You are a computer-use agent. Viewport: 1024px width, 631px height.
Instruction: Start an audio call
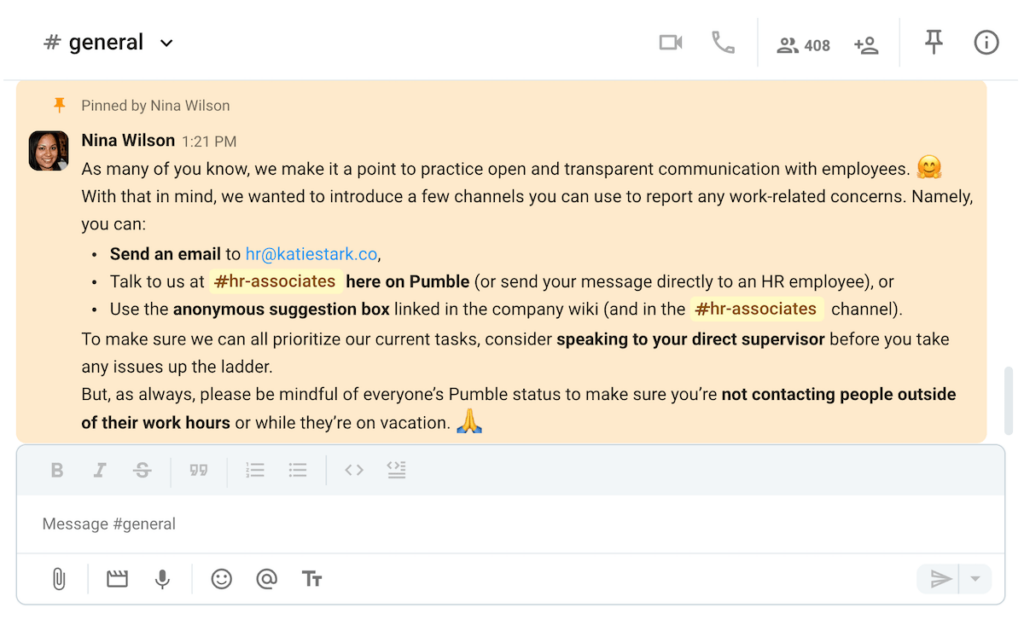[x=723, y=42]
